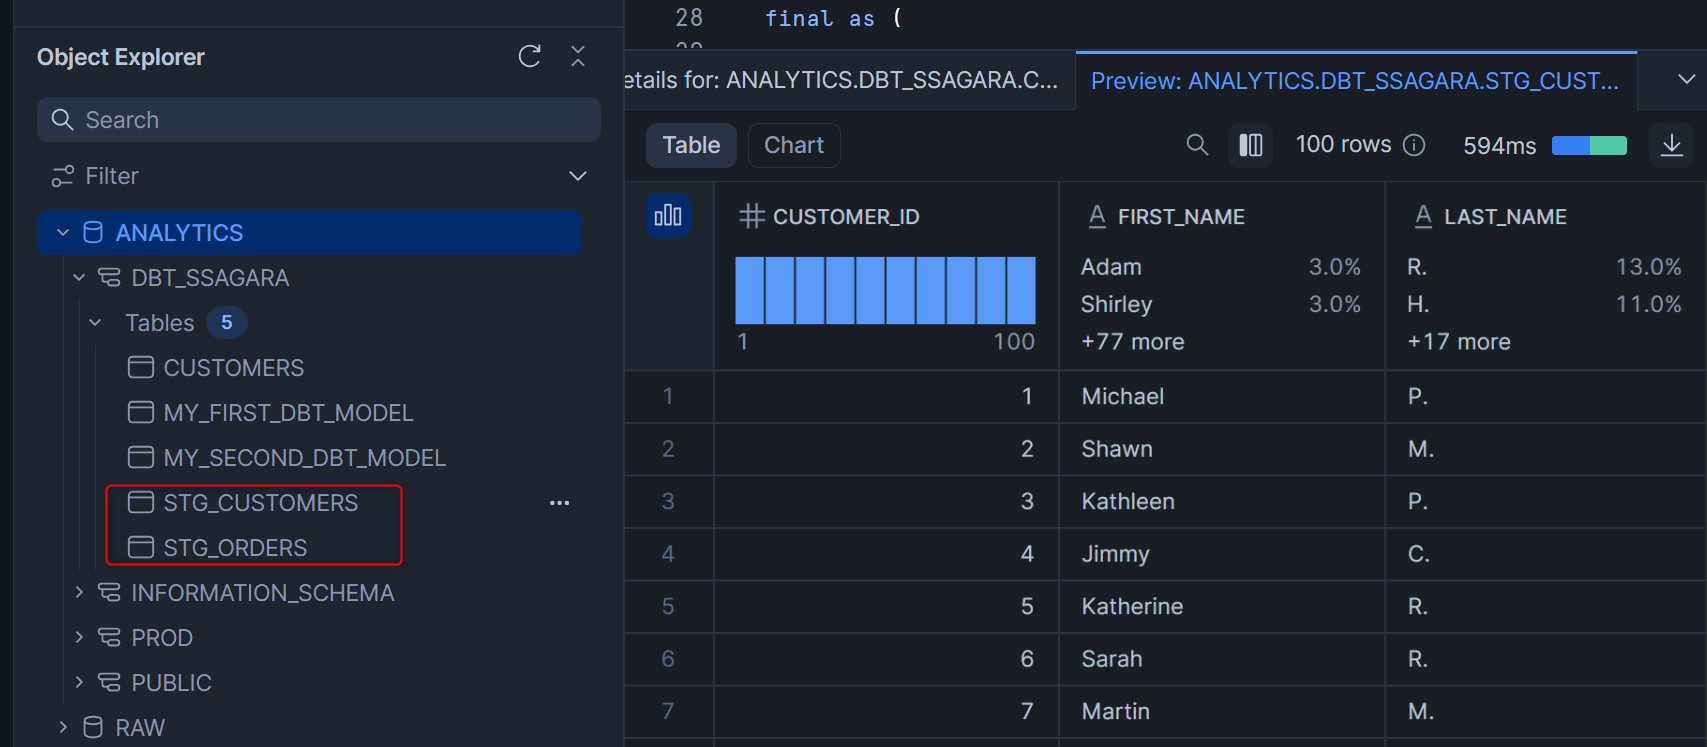Screen dimensions: 1707x747
Task: Open the tabs overflow dropdown chevron
Action: [1686, 79]
